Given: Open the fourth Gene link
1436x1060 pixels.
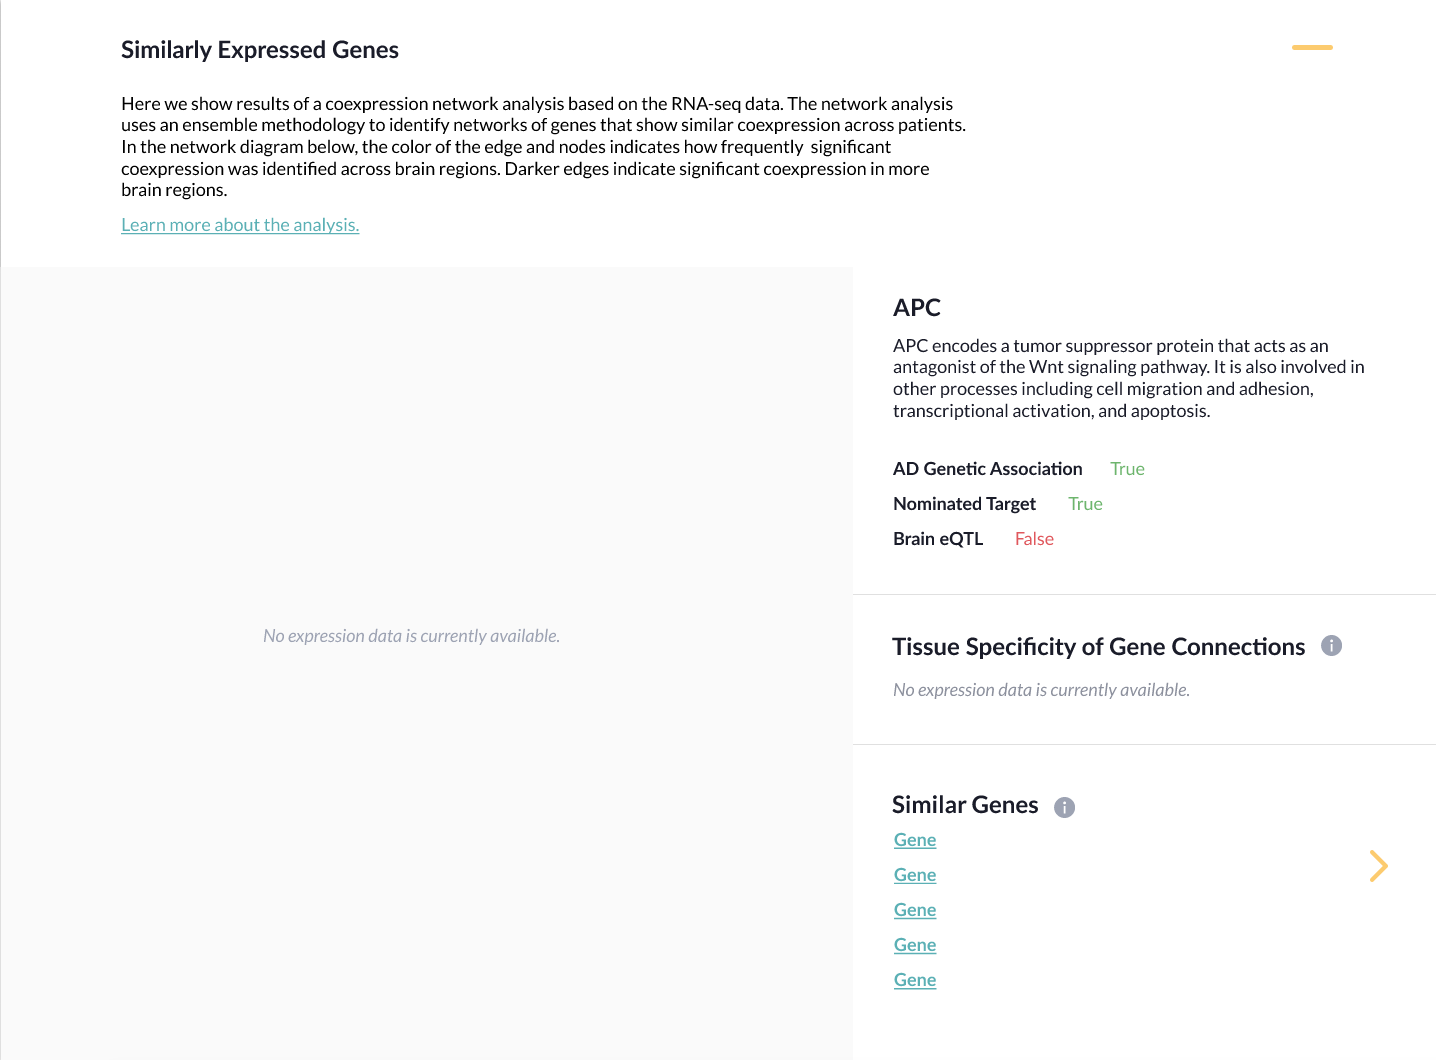Looking at the screenshot, I should 914,944.
